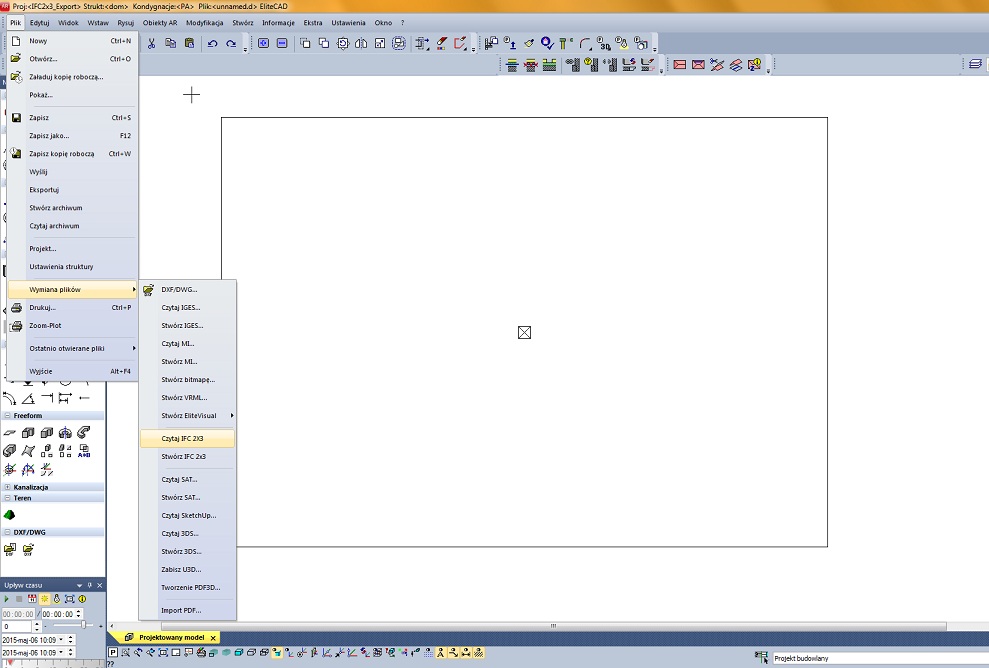The height and width of the screenshot is (668, 989).
Task: Click Tworzenie PDF3D... entry
Action: [188, 587]
